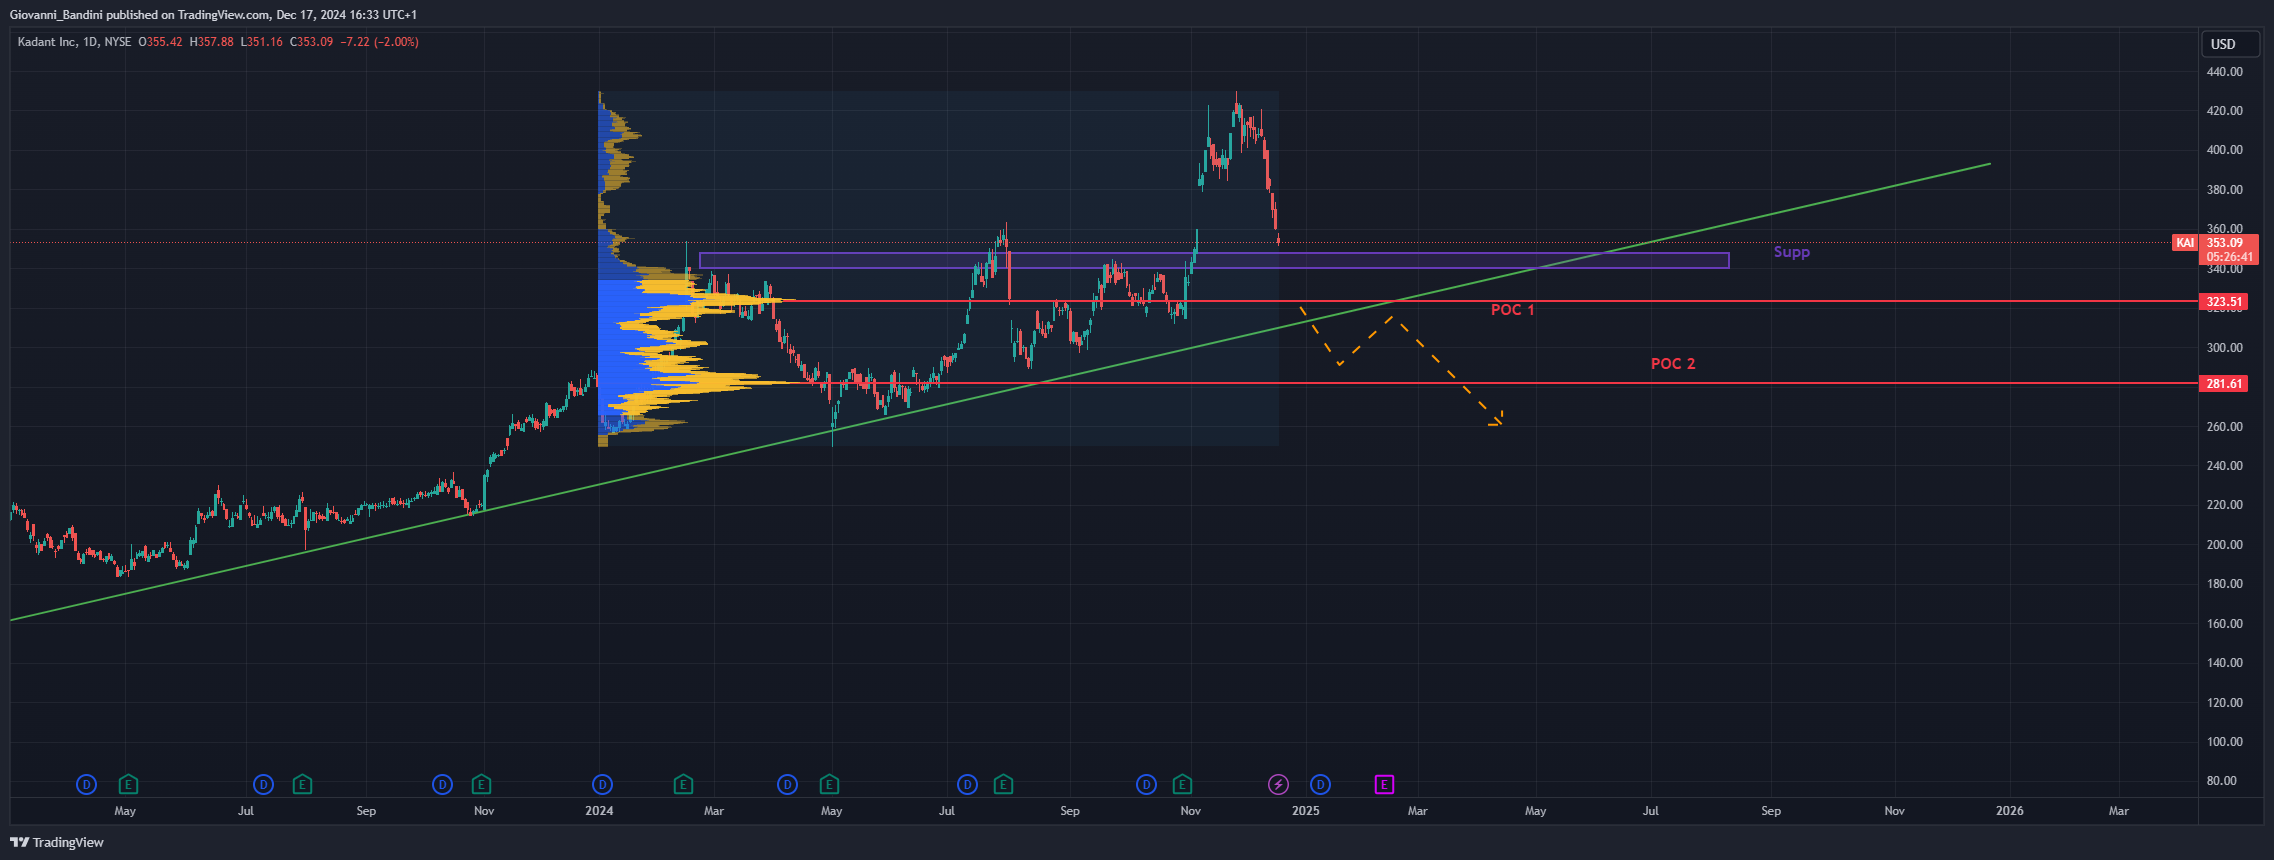The height and width of the screenshot is (860, 2274).
Task: Click the O355.42 open price value
Action: coord(160,42)
